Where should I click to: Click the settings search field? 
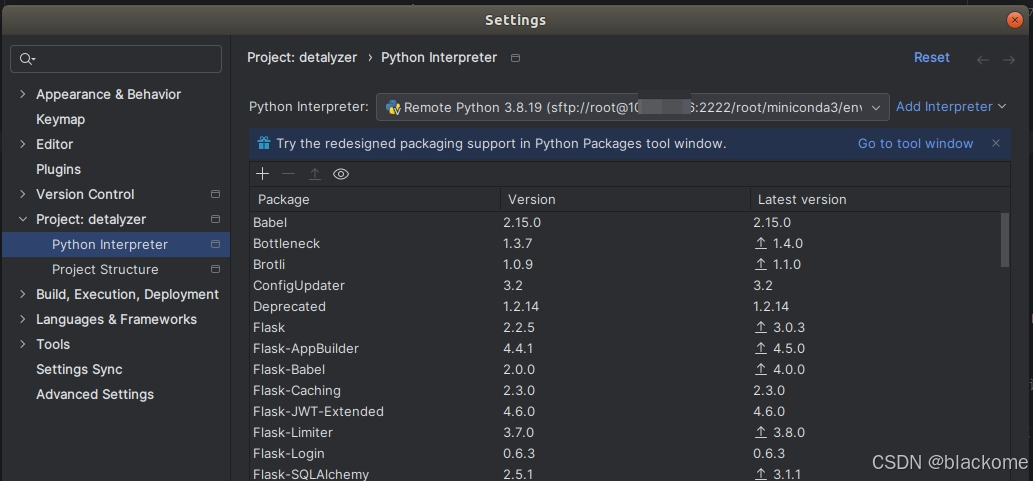point(116,59)
